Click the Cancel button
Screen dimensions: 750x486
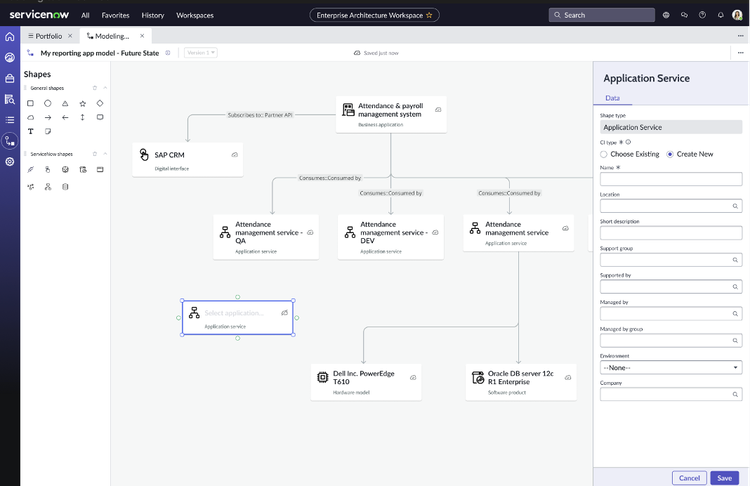click(x=689, y=478)
